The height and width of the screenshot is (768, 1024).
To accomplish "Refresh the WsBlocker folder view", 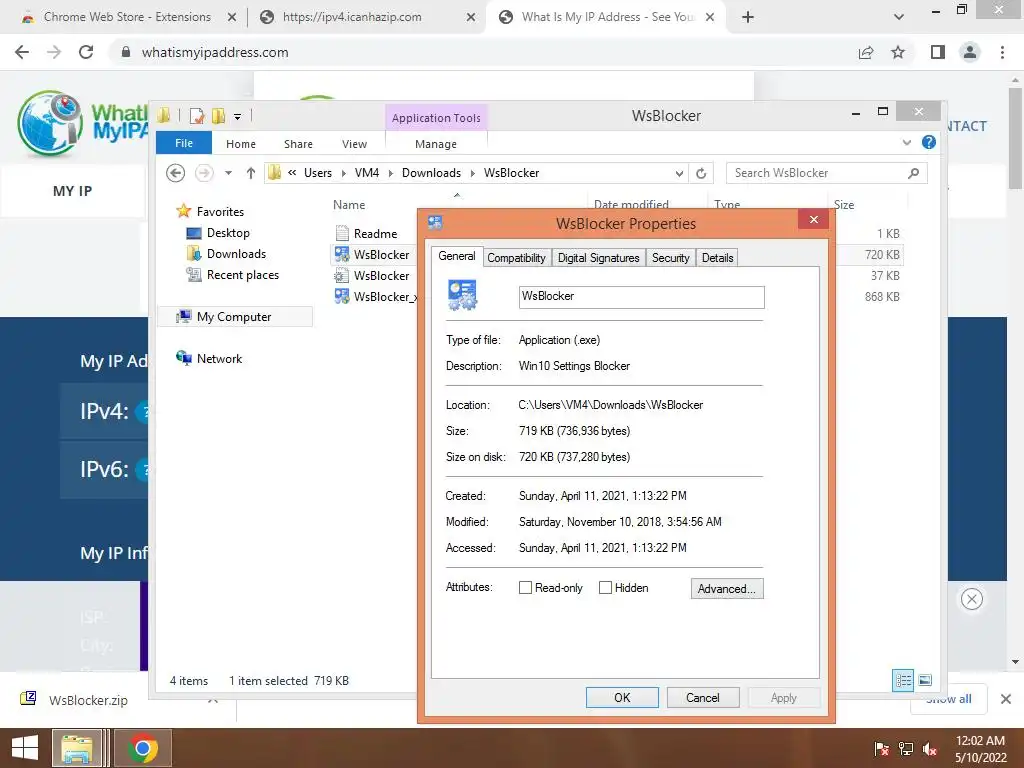I will click(x=701, y=173).
